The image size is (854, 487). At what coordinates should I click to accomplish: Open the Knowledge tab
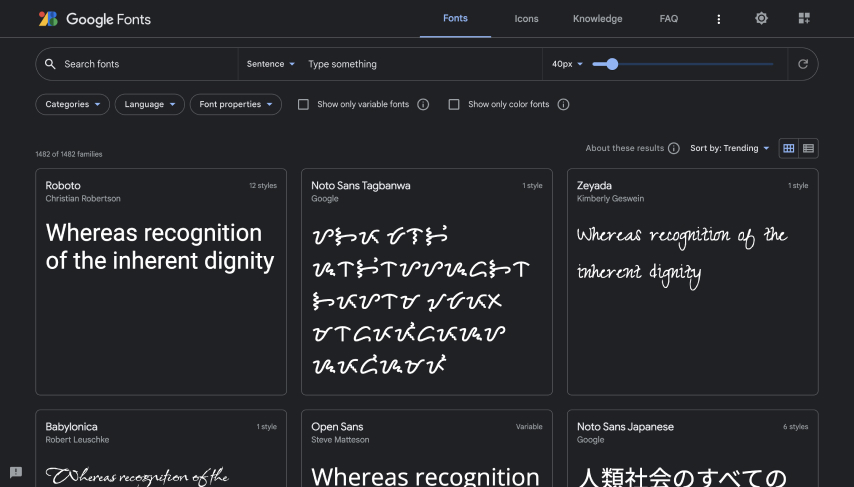coord(597,19)
